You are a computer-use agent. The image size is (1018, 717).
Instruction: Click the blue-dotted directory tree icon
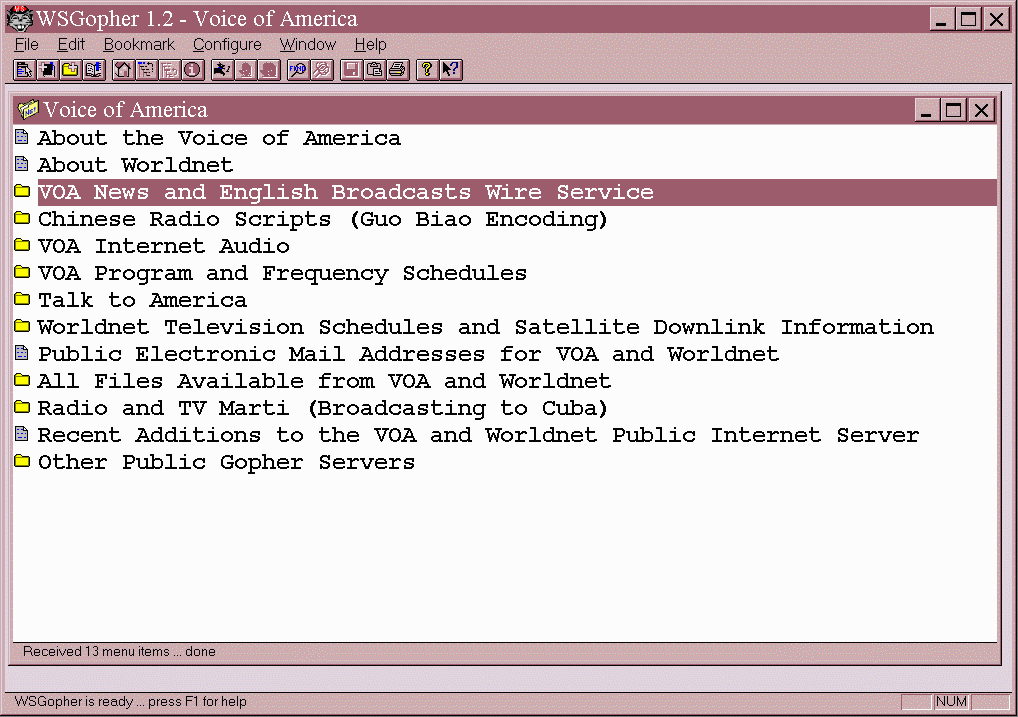pyautogui.click(x=147, y=69)
